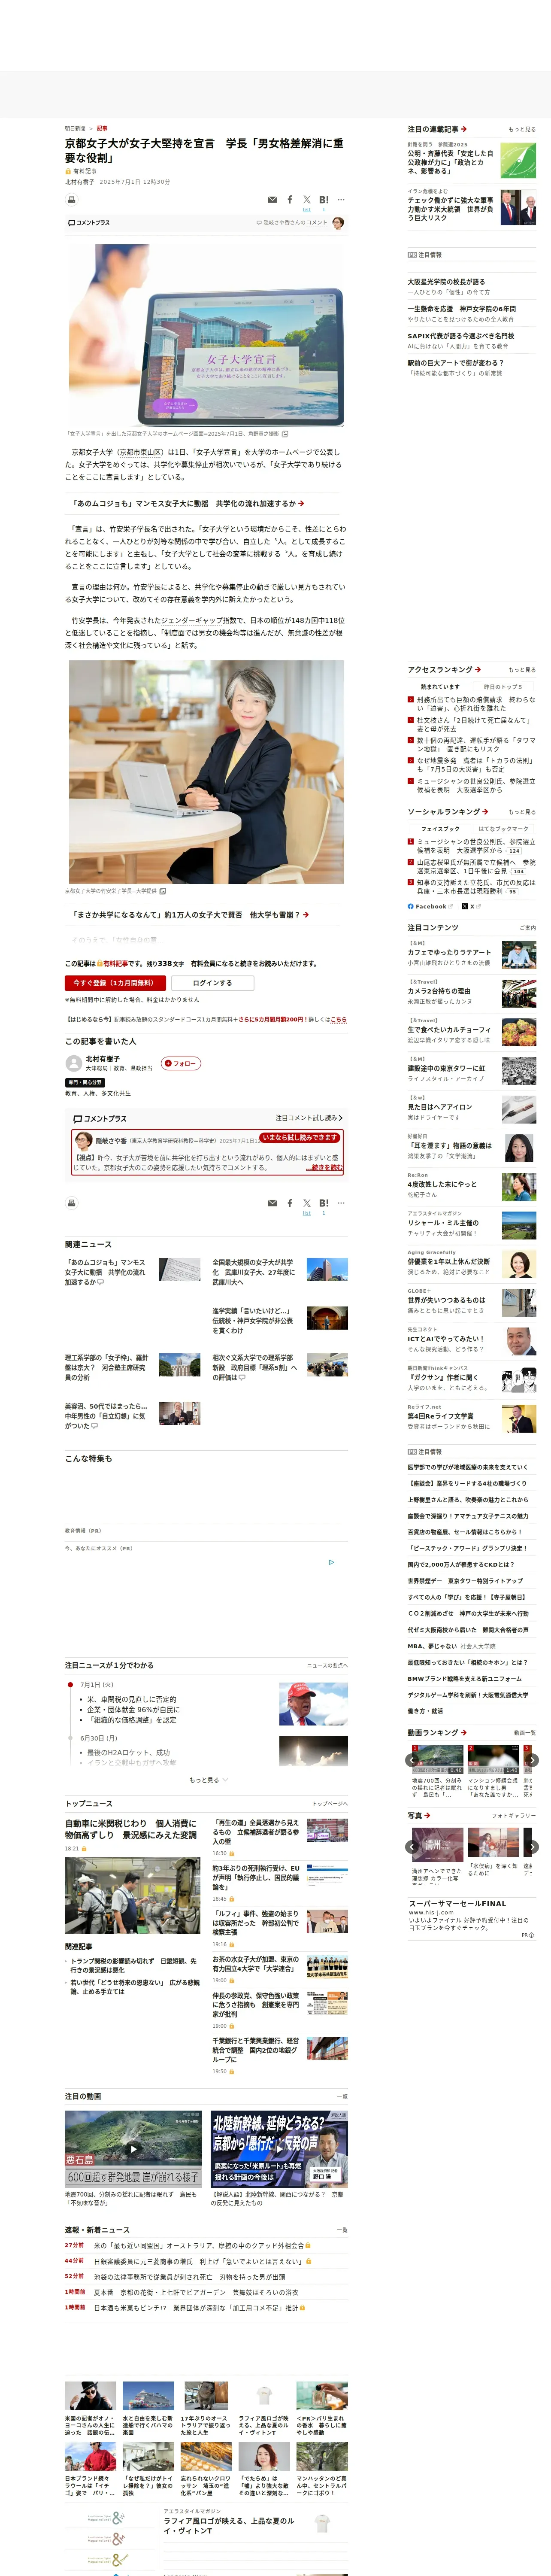551x2576 pixels.
Task: Share on X icon below the byline
Action: point(307,200)
